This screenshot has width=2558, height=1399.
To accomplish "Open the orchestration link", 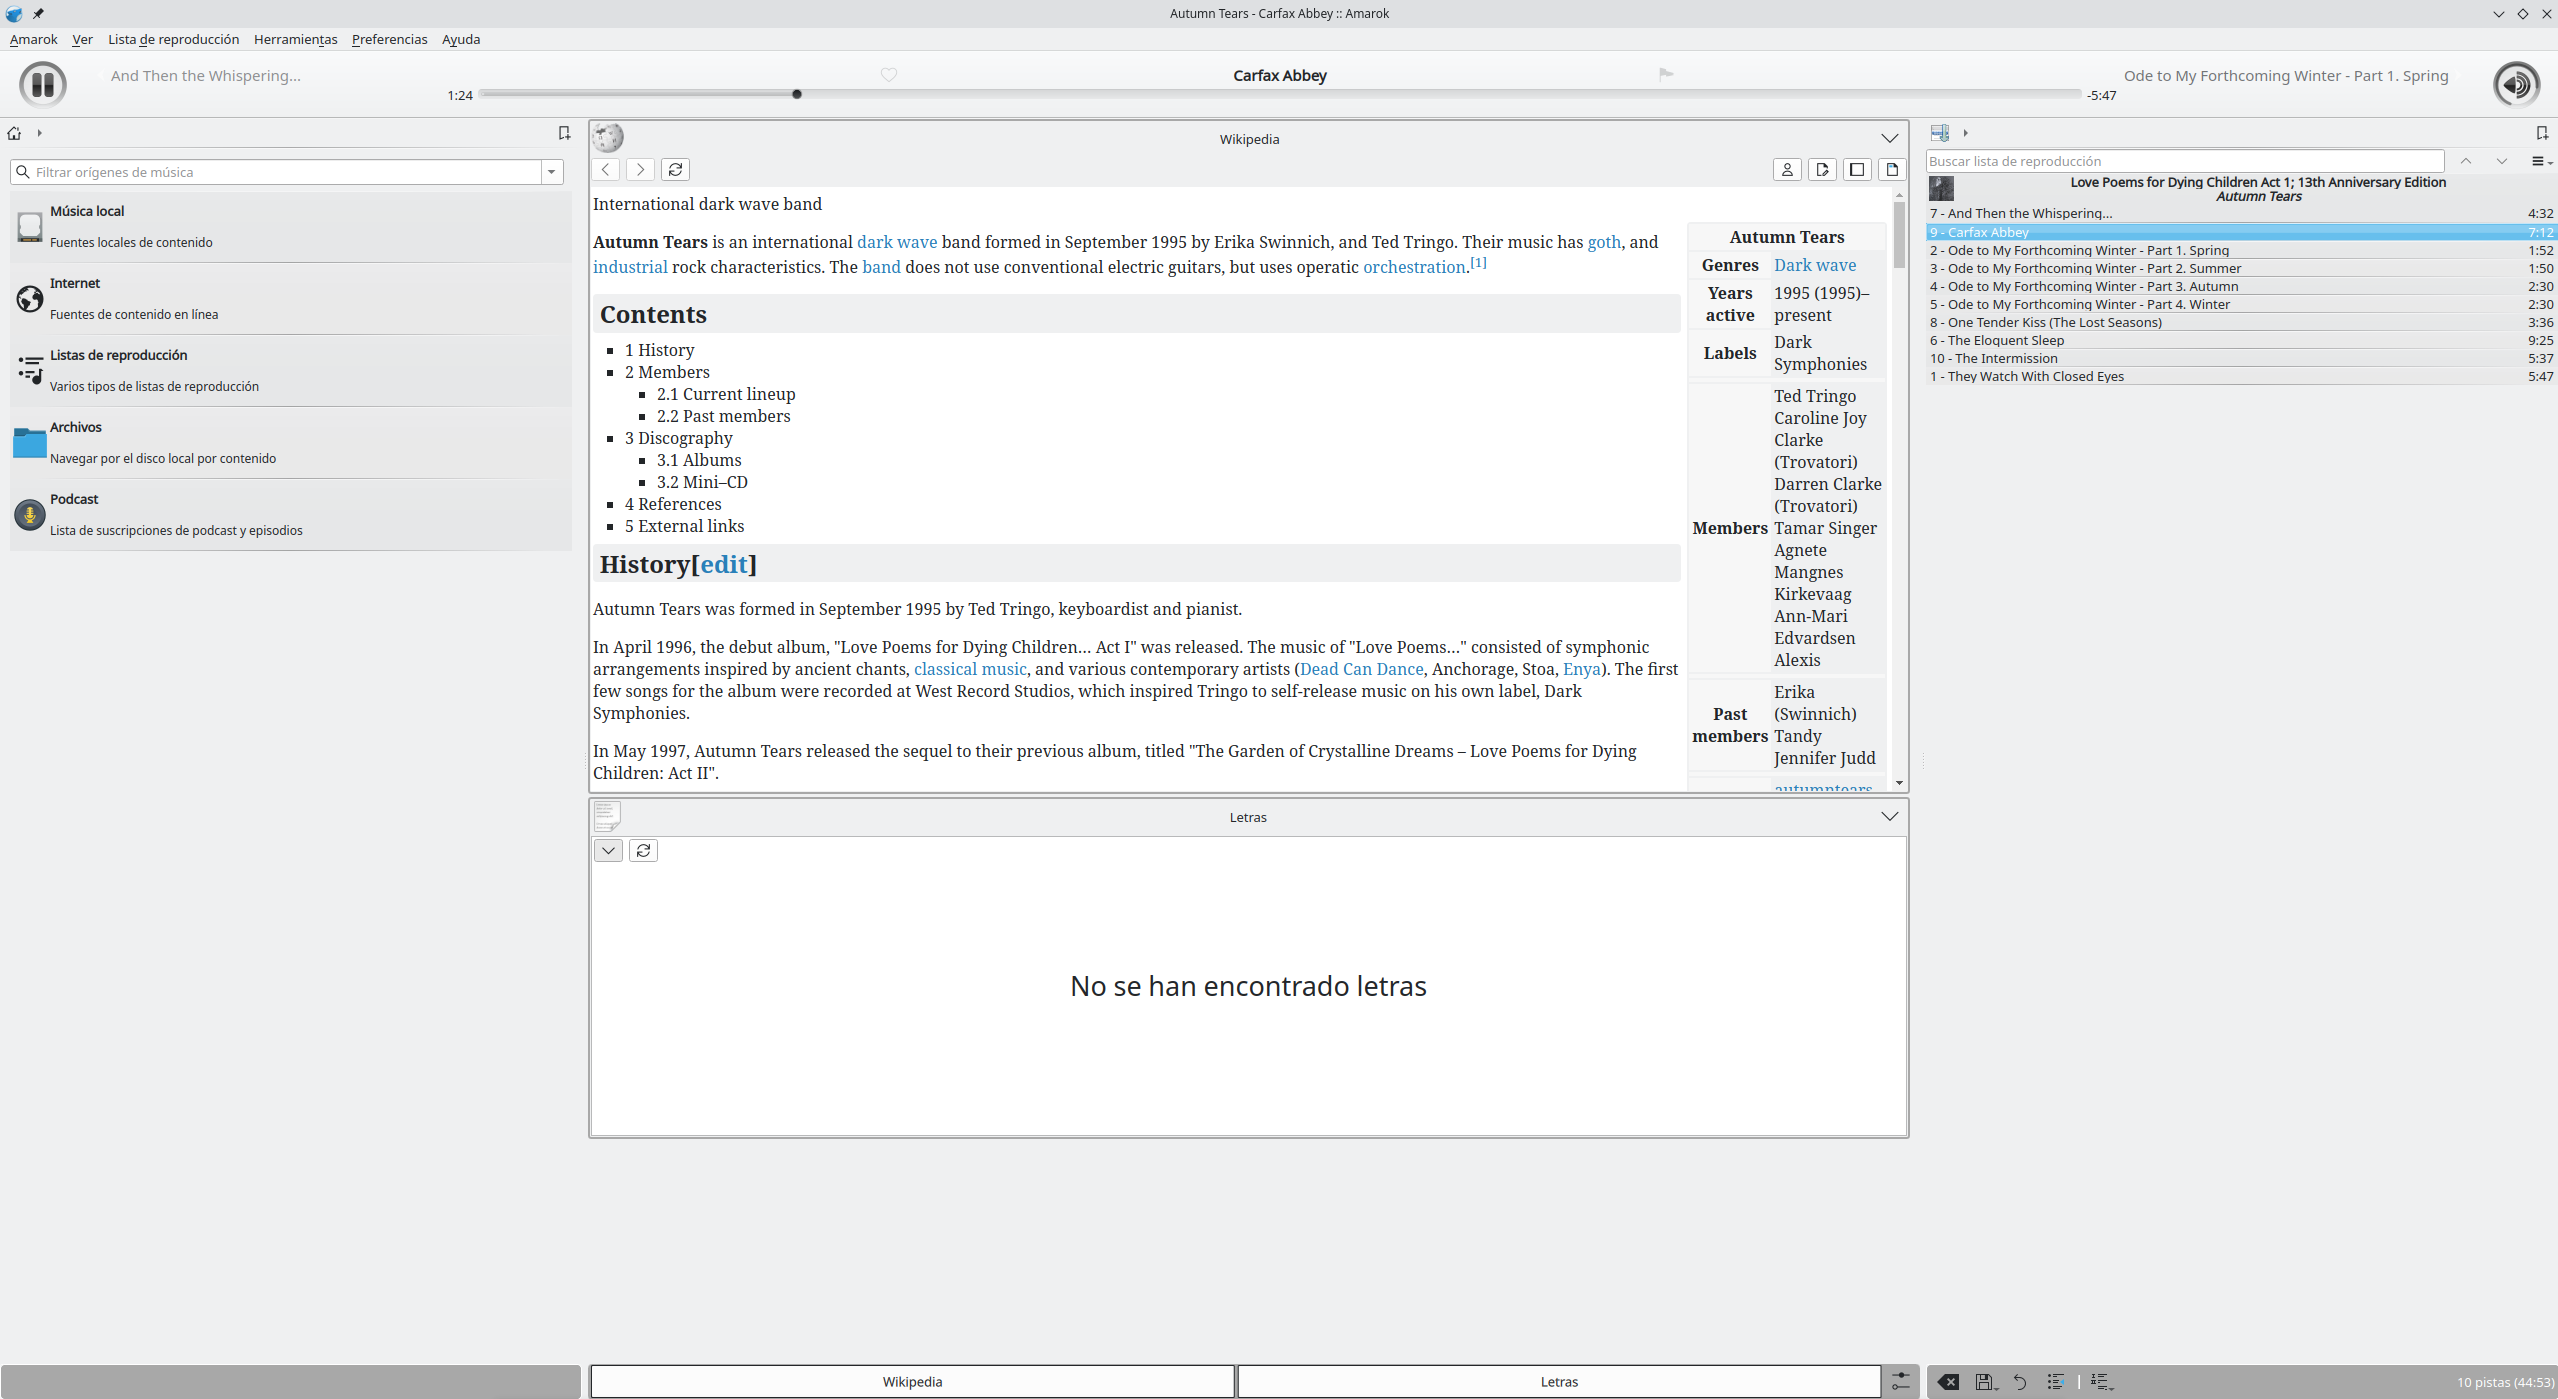I will pyautogui.click(x=1414, y=267).
